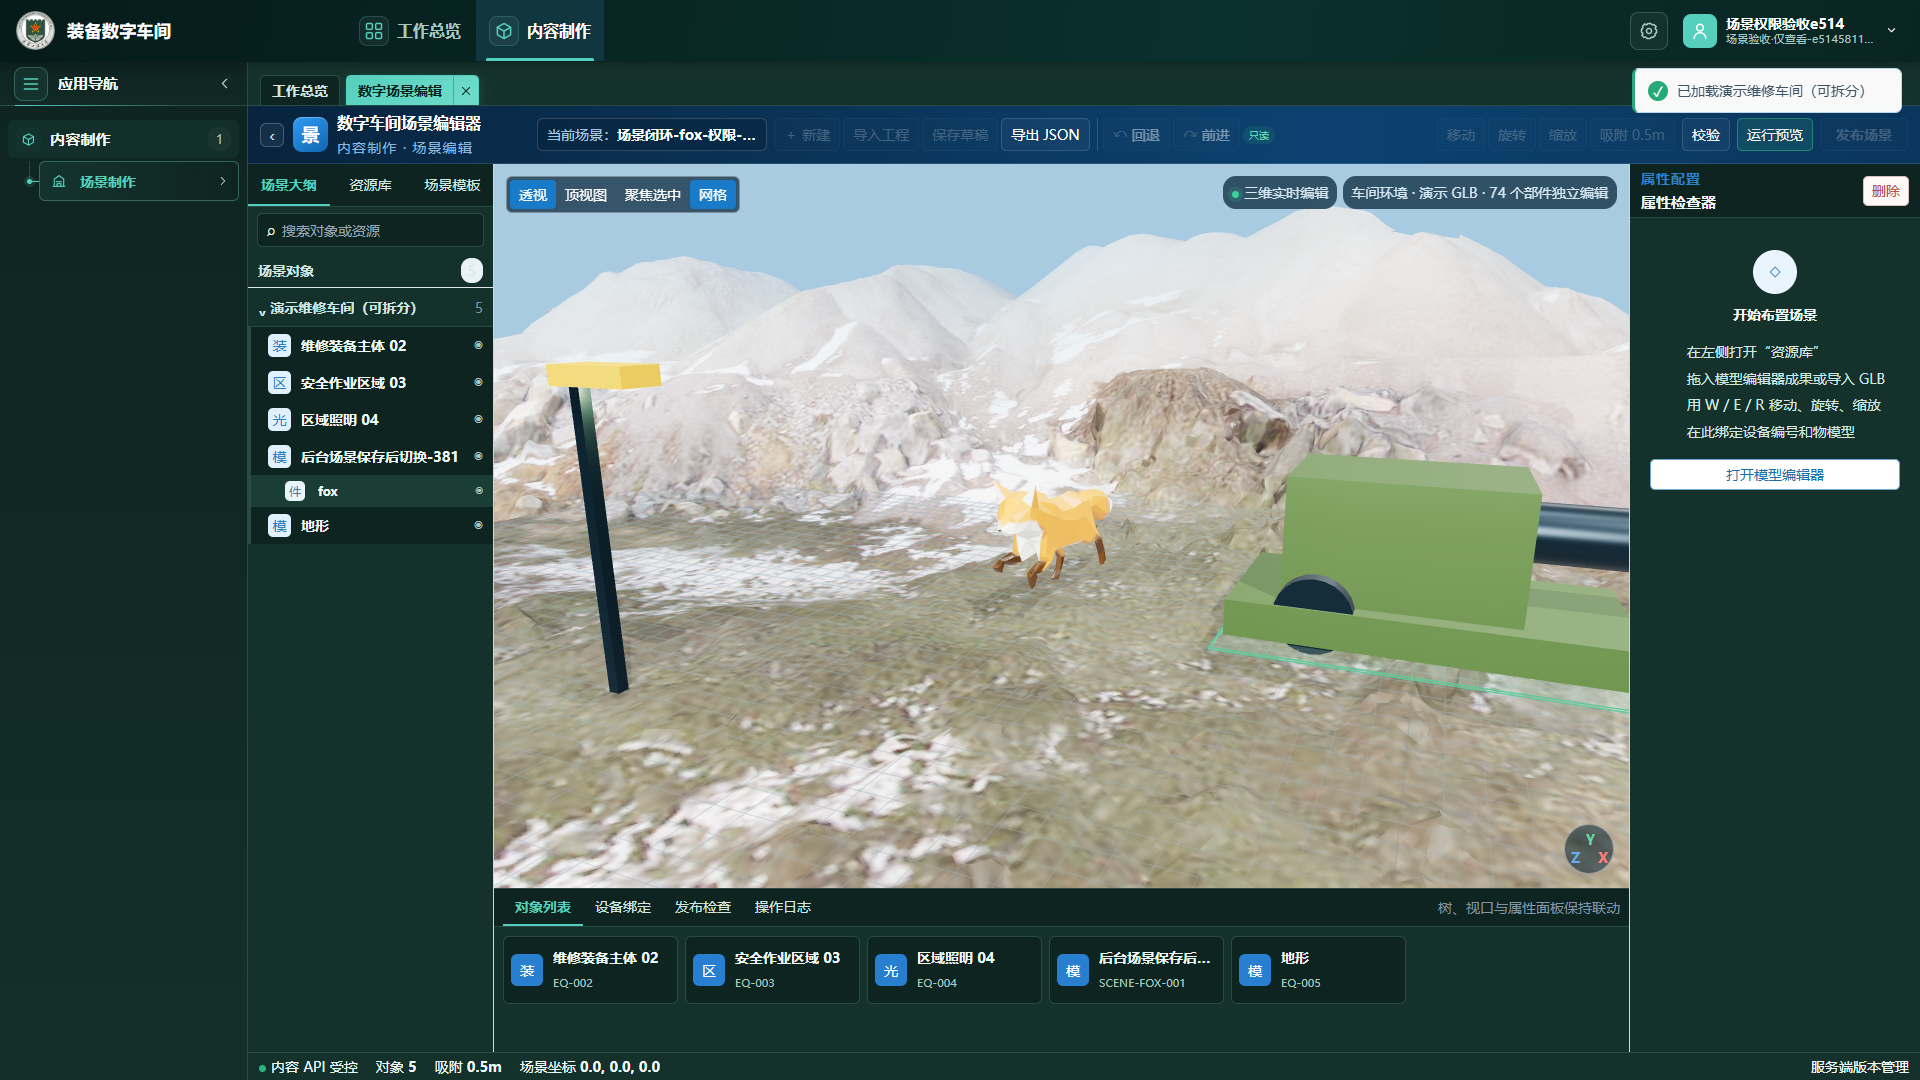Click the 模 icon of 后台场景保存后切换-381 row
The width and height of the screenshot is (1920, 1080).
pos(280,457)
